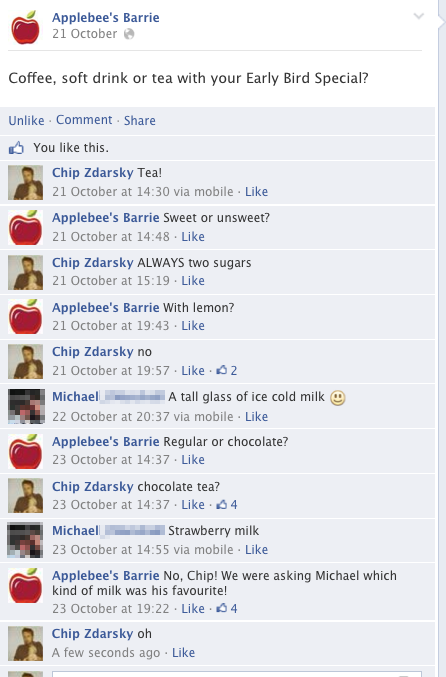Like the 'oh' comment by Chip
Screen dimensions: 446x677
183,652
